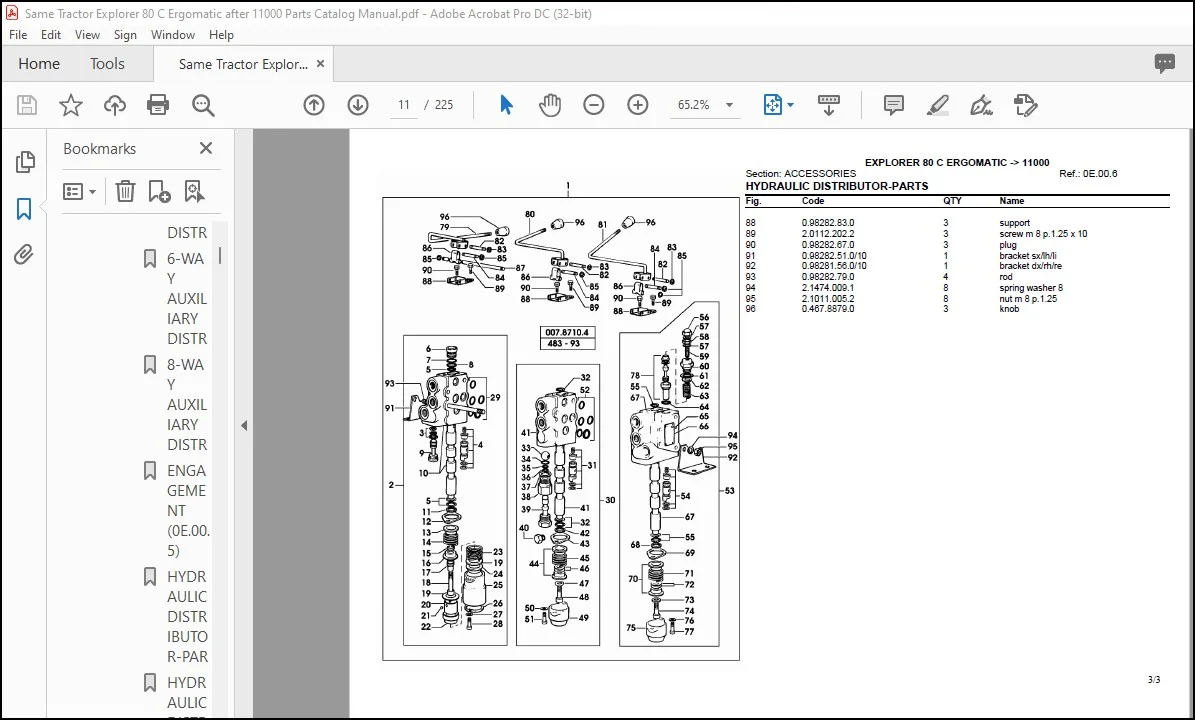Click the 'Ref.: 0E.00.6' text
Screen dimensions: 1195x720
[1088, 174]
